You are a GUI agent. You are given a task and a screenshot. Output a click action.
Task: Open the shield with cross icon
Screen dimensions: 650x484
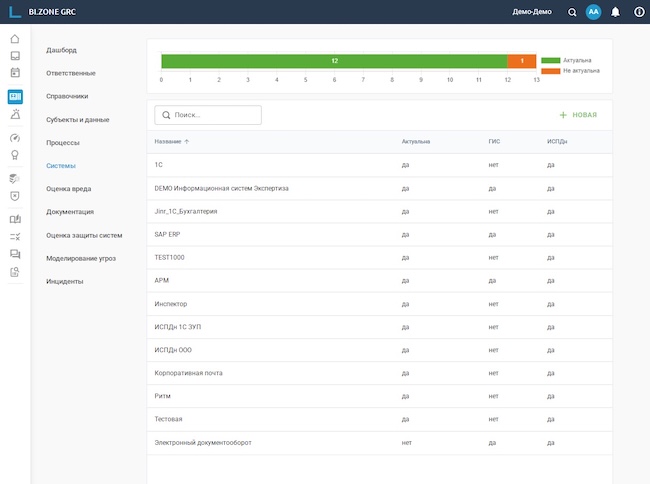(x=15, y=196)
